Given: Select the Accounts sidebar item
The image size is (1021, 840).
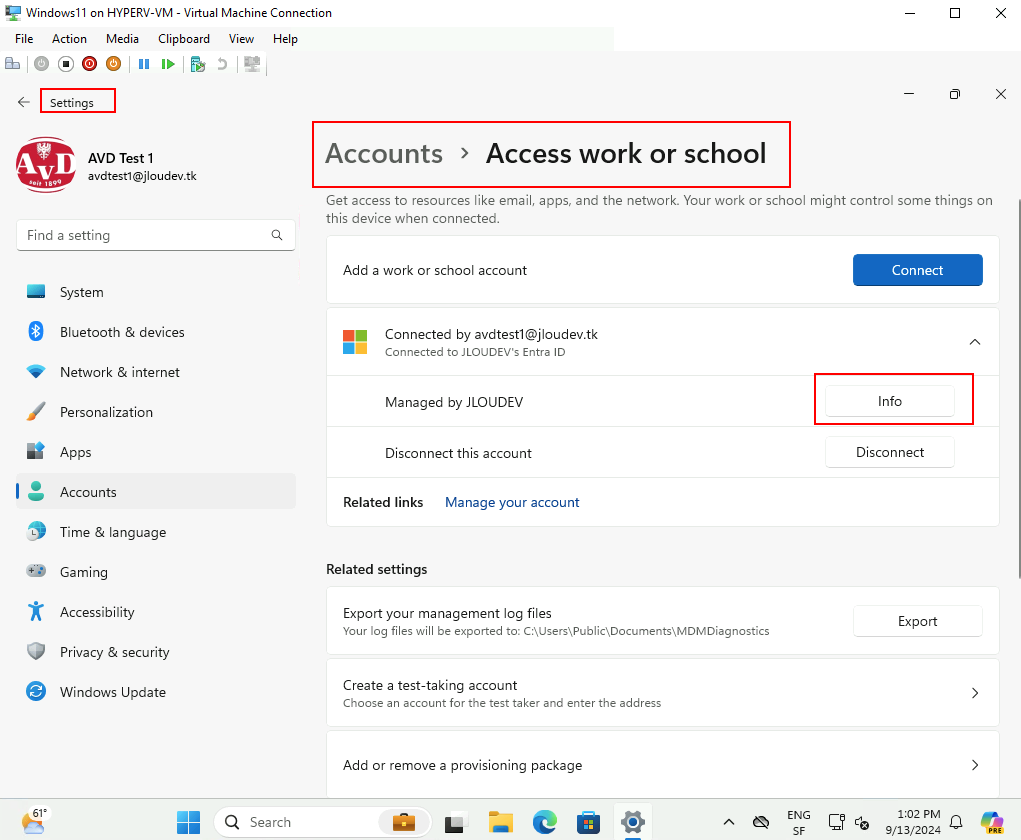Looking at the screenshot, I should click(x=156, y=492).
